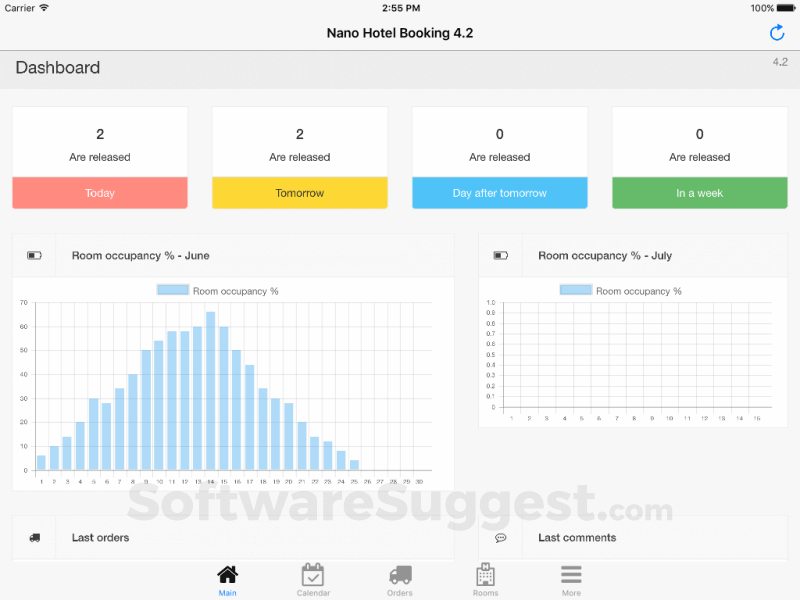Open the Rooms section icon
The height and width of the screenshot is (600, 800).
[x=485, y=575]
